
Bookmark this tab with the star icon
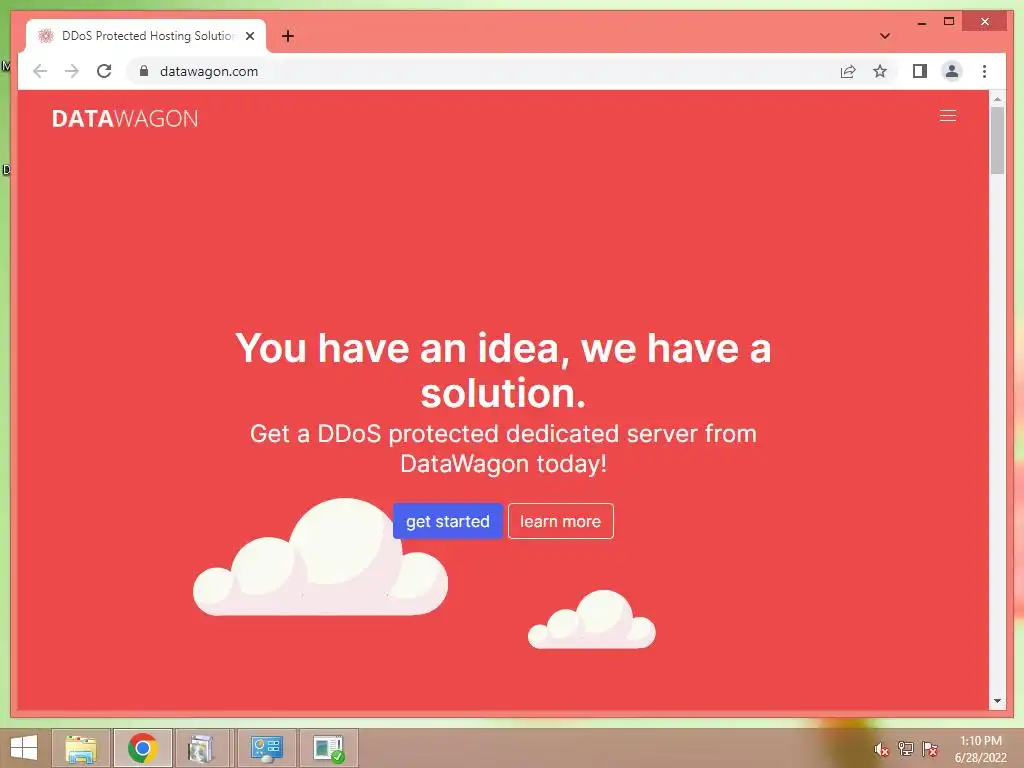(x=880, y=71)
